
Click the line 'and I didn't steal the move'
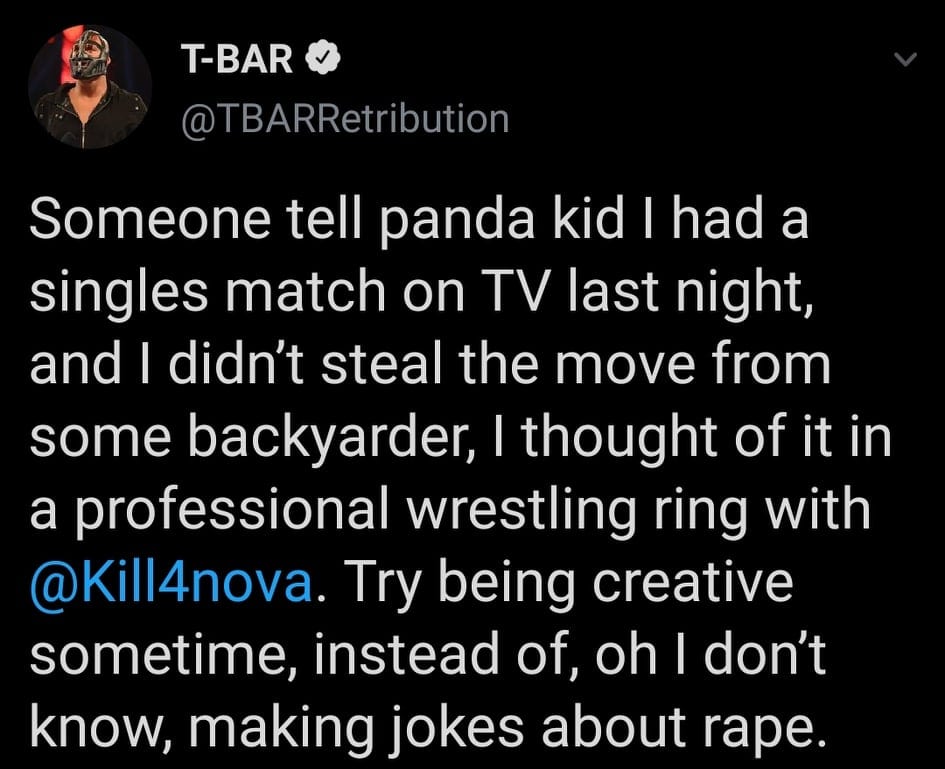(x=430, y=363)
